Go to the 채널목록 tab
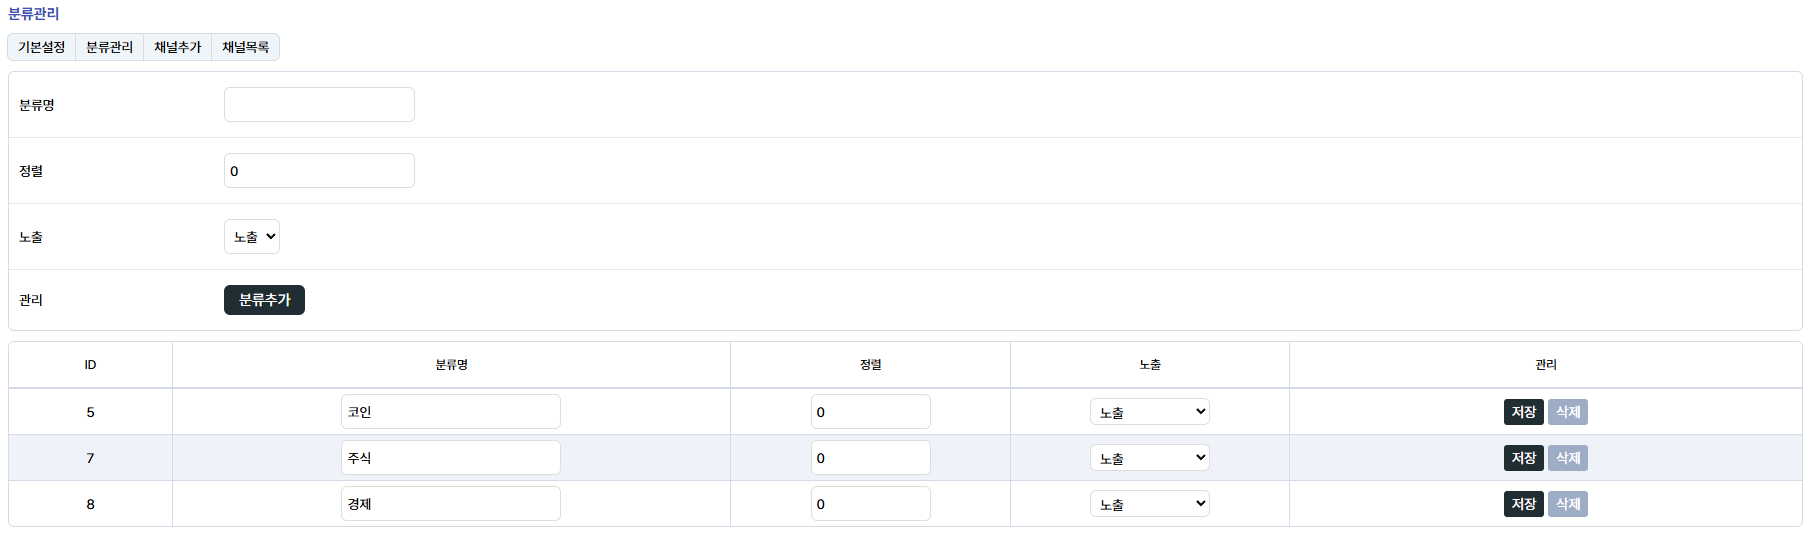1811x535 pixels. 245,47
